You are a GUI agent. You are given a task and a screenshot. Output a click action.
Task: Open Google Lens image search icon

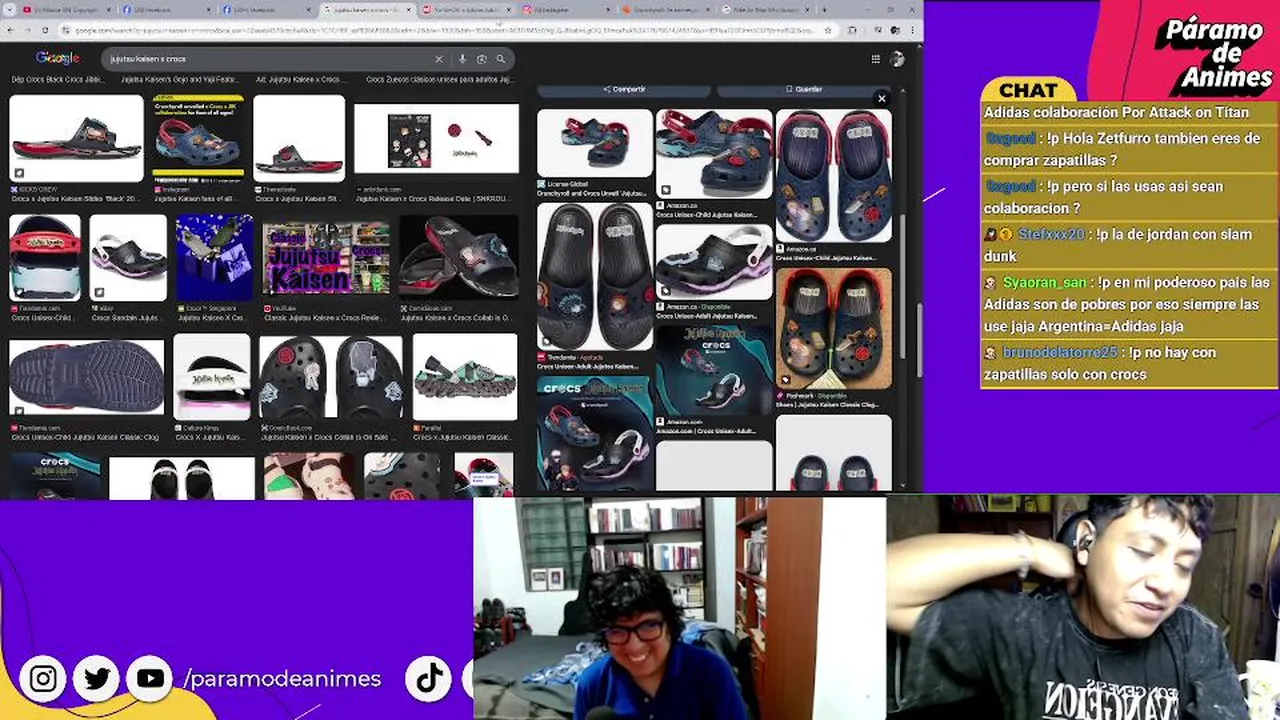click(x=481, y=59)
